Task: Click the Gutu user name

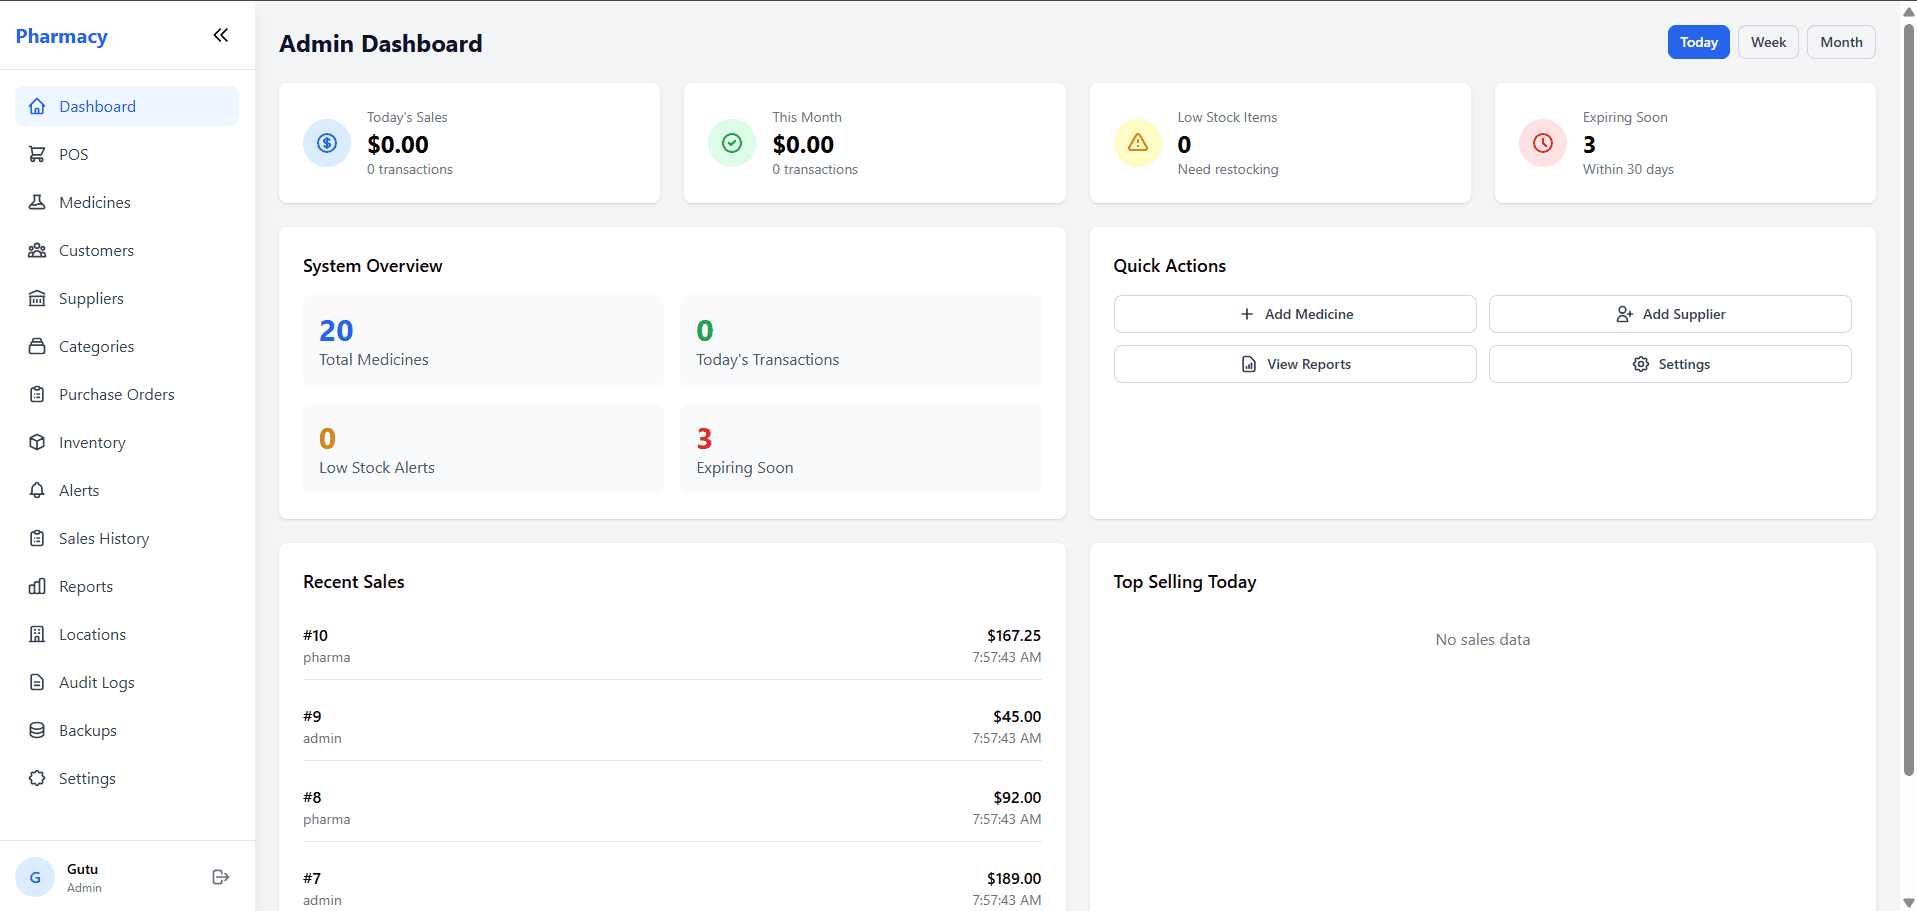Action: click(83, 869)
